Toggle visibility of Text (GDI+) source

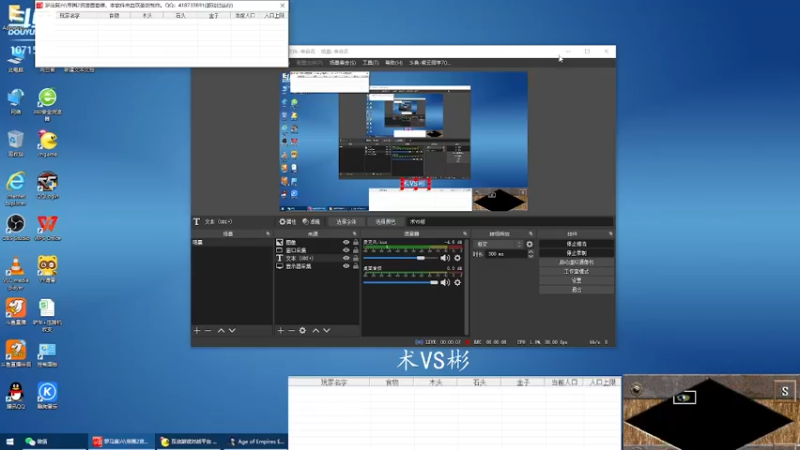coord(346,258)
